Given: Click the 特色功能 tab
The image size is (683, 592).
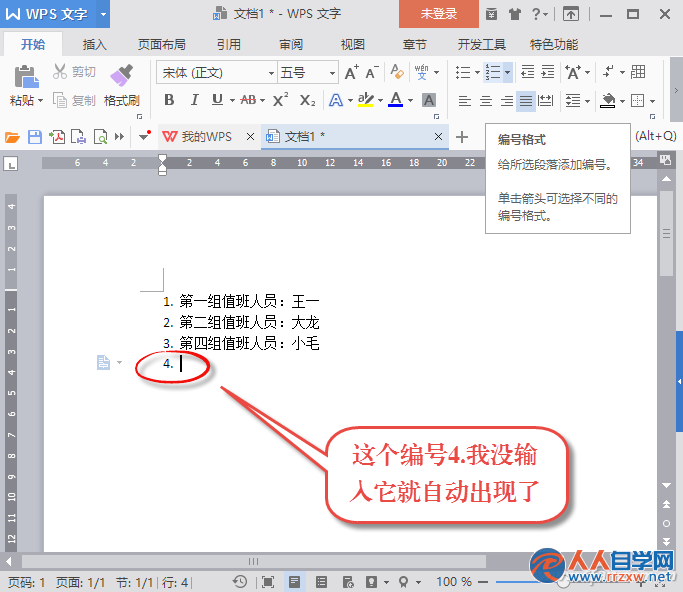Looking at the screenshot, I should (x=554, y=44).
